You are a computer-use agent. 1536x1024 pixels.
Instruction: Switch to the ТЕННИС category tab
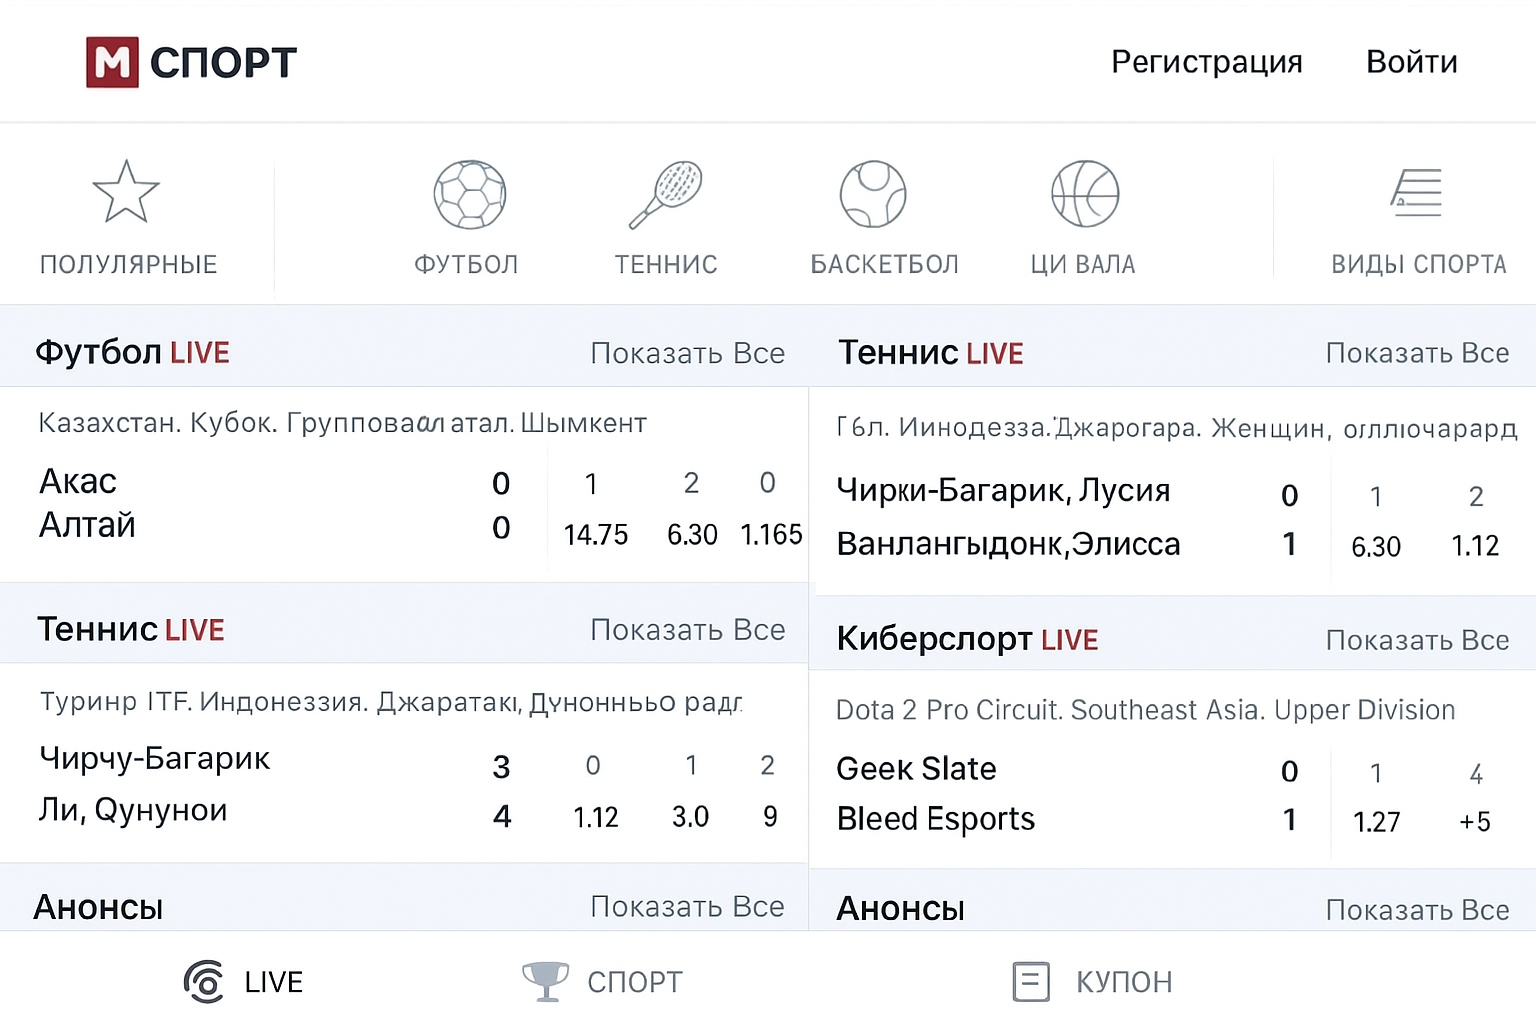tap(666, 264)
